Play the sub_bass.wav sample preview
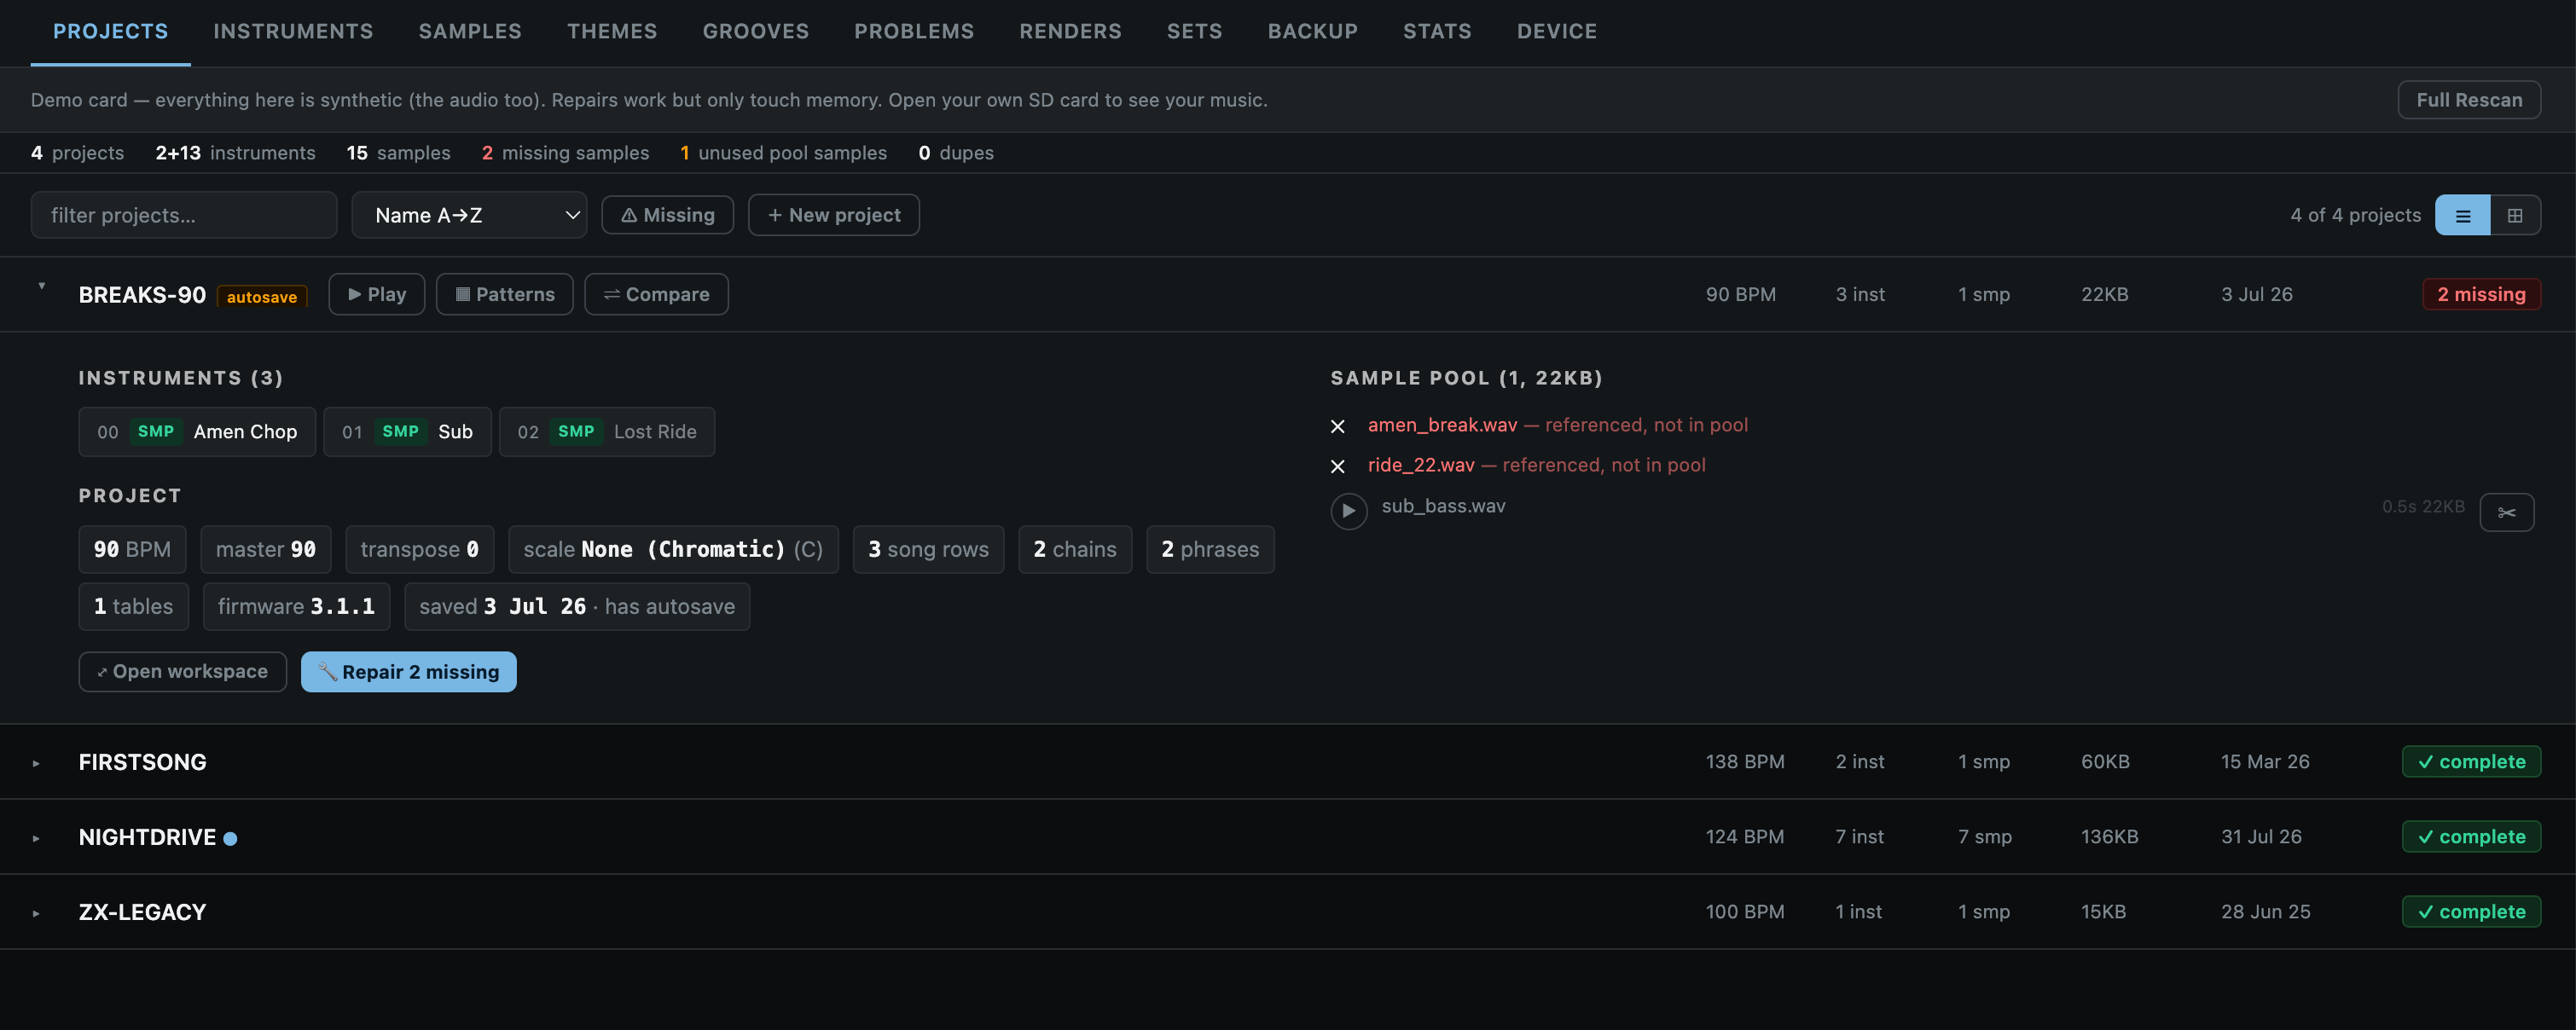This screenshot has width=2576, height=1030. tap(1348, 511)
